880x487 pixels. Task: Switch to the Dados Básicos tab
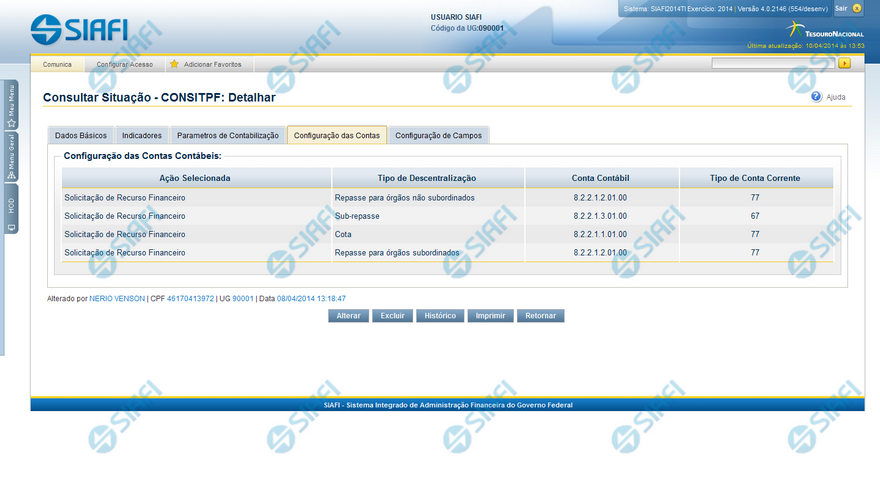coord(81,135)
